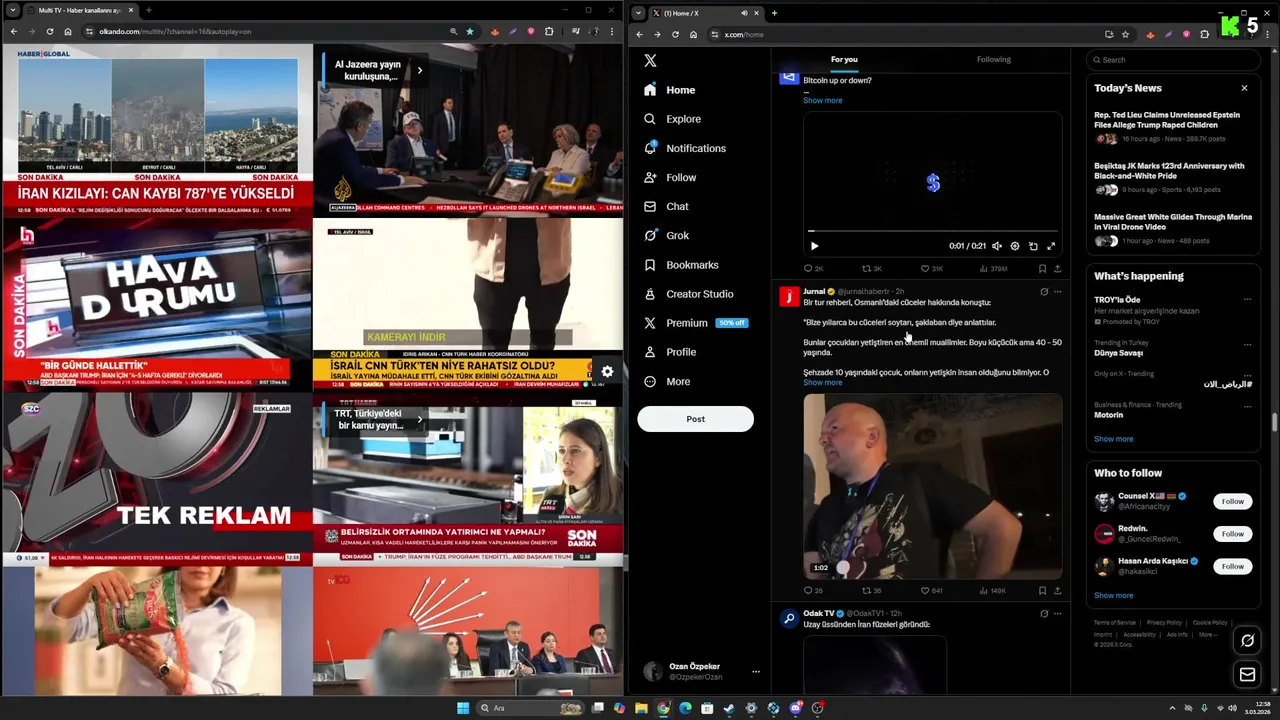Open Home in the X sidebar

[670, 90]
